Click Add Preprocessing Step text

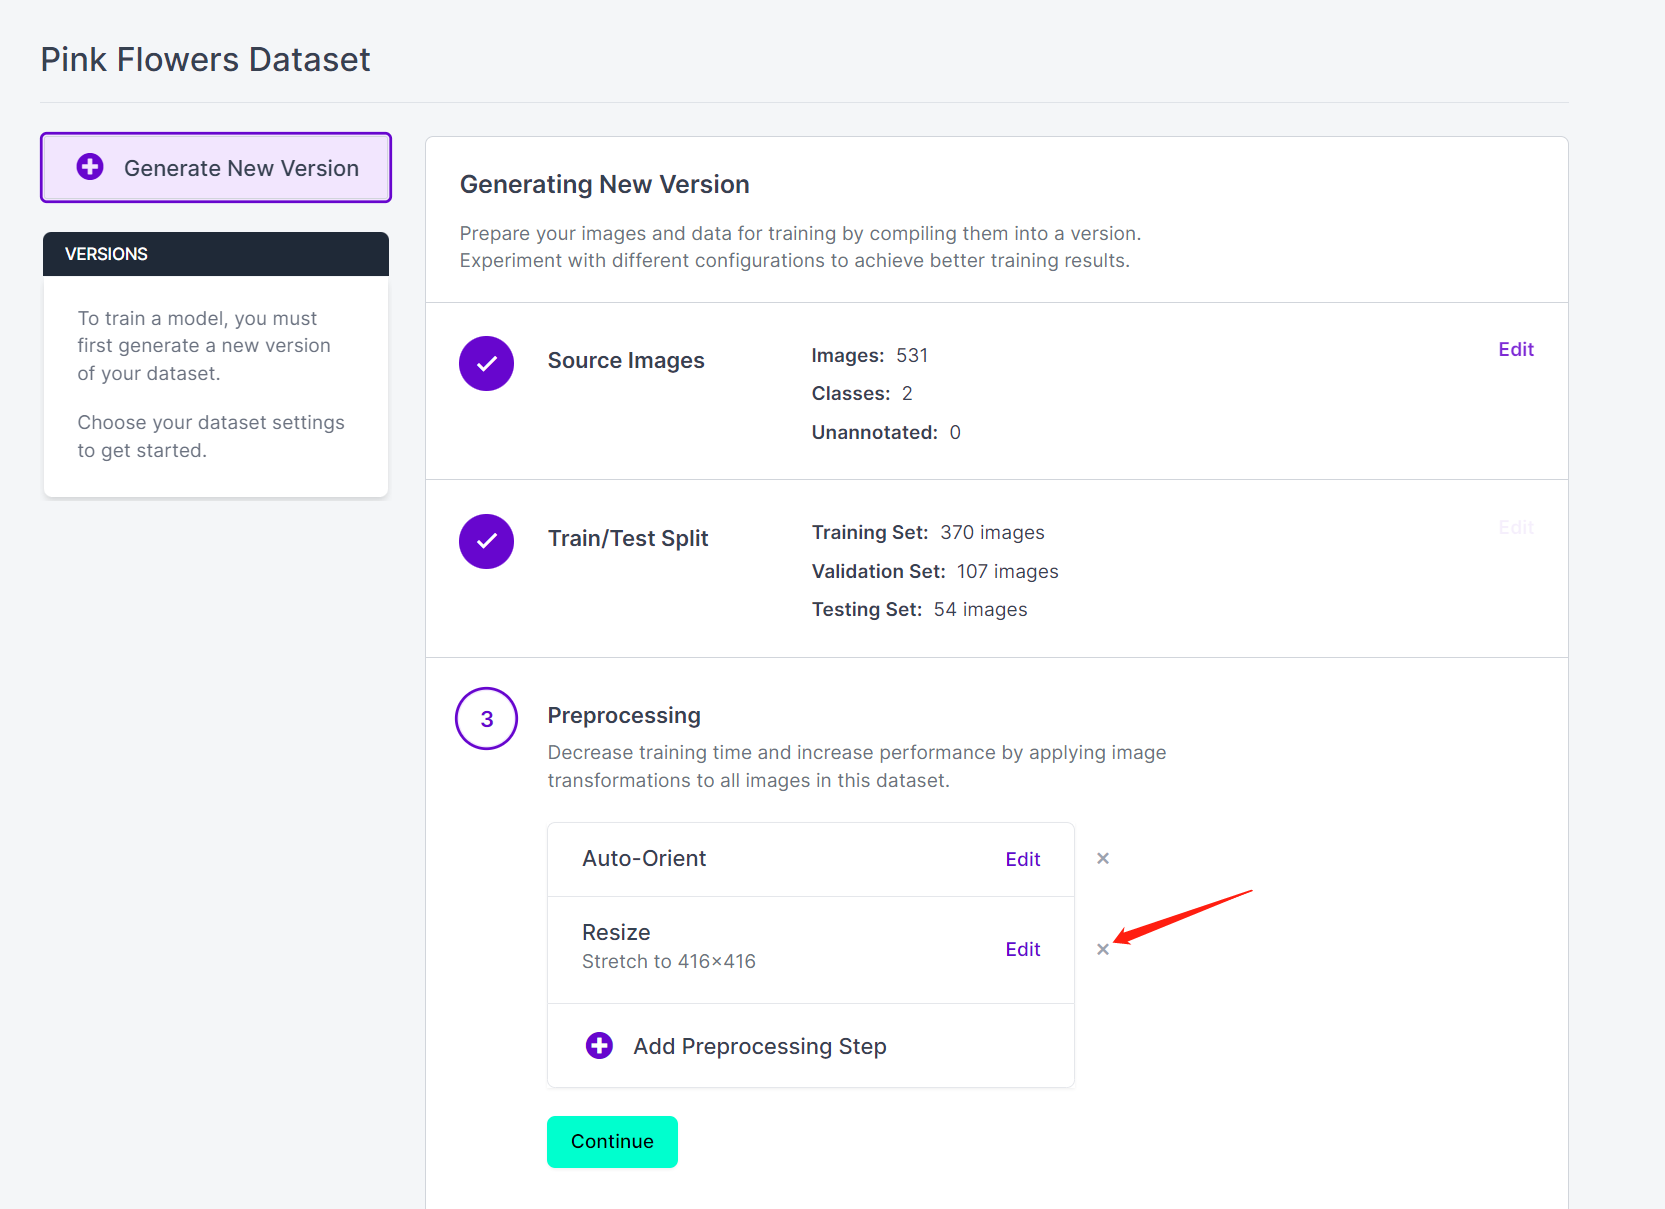(760, 1046)
